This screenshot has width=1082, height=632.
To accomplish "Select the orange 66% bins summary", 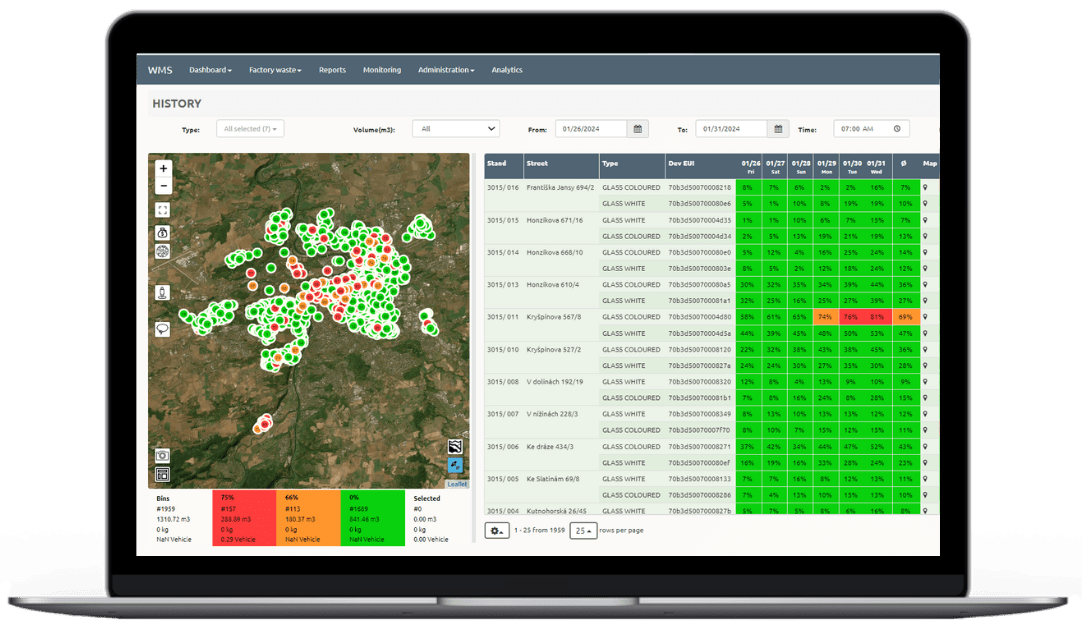I will click(308, 518).
